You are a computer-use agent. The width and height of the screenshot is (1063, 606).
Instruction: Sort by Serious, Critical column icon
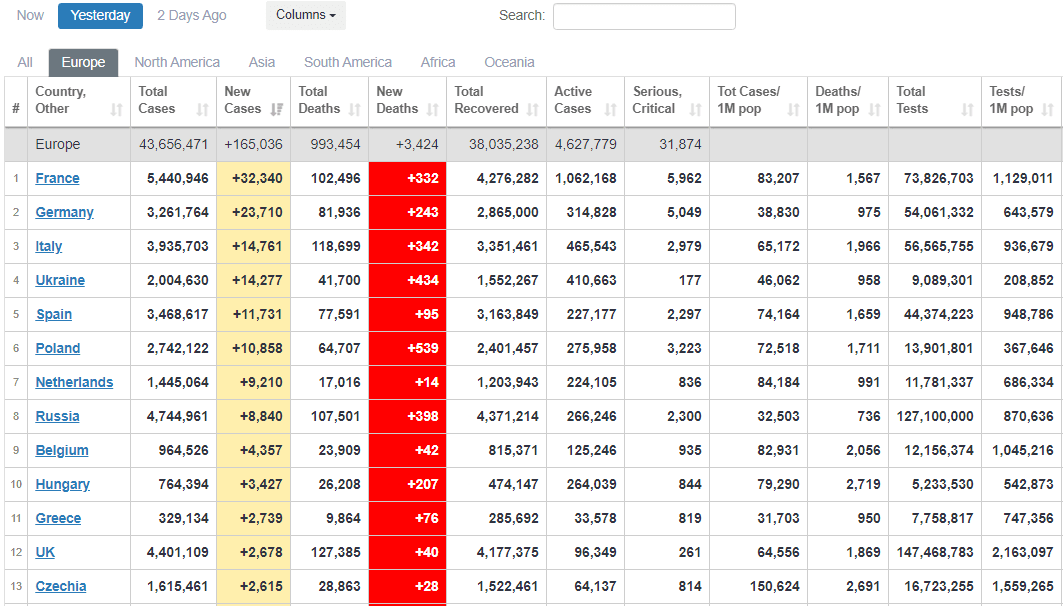pyautogui.click(x=696, y=109)
